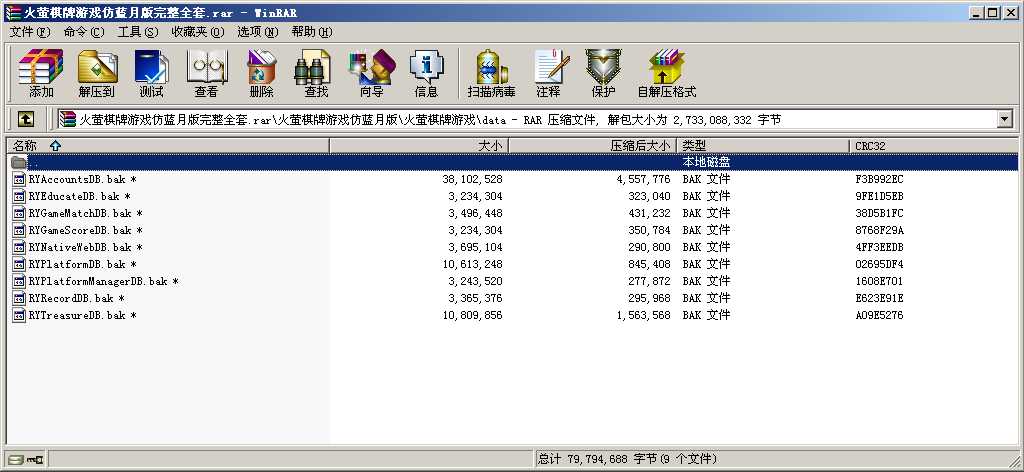Click CRC32 value F3B992EC
The width and height of the screenshot is (1024, 472).
click(879, 179)
